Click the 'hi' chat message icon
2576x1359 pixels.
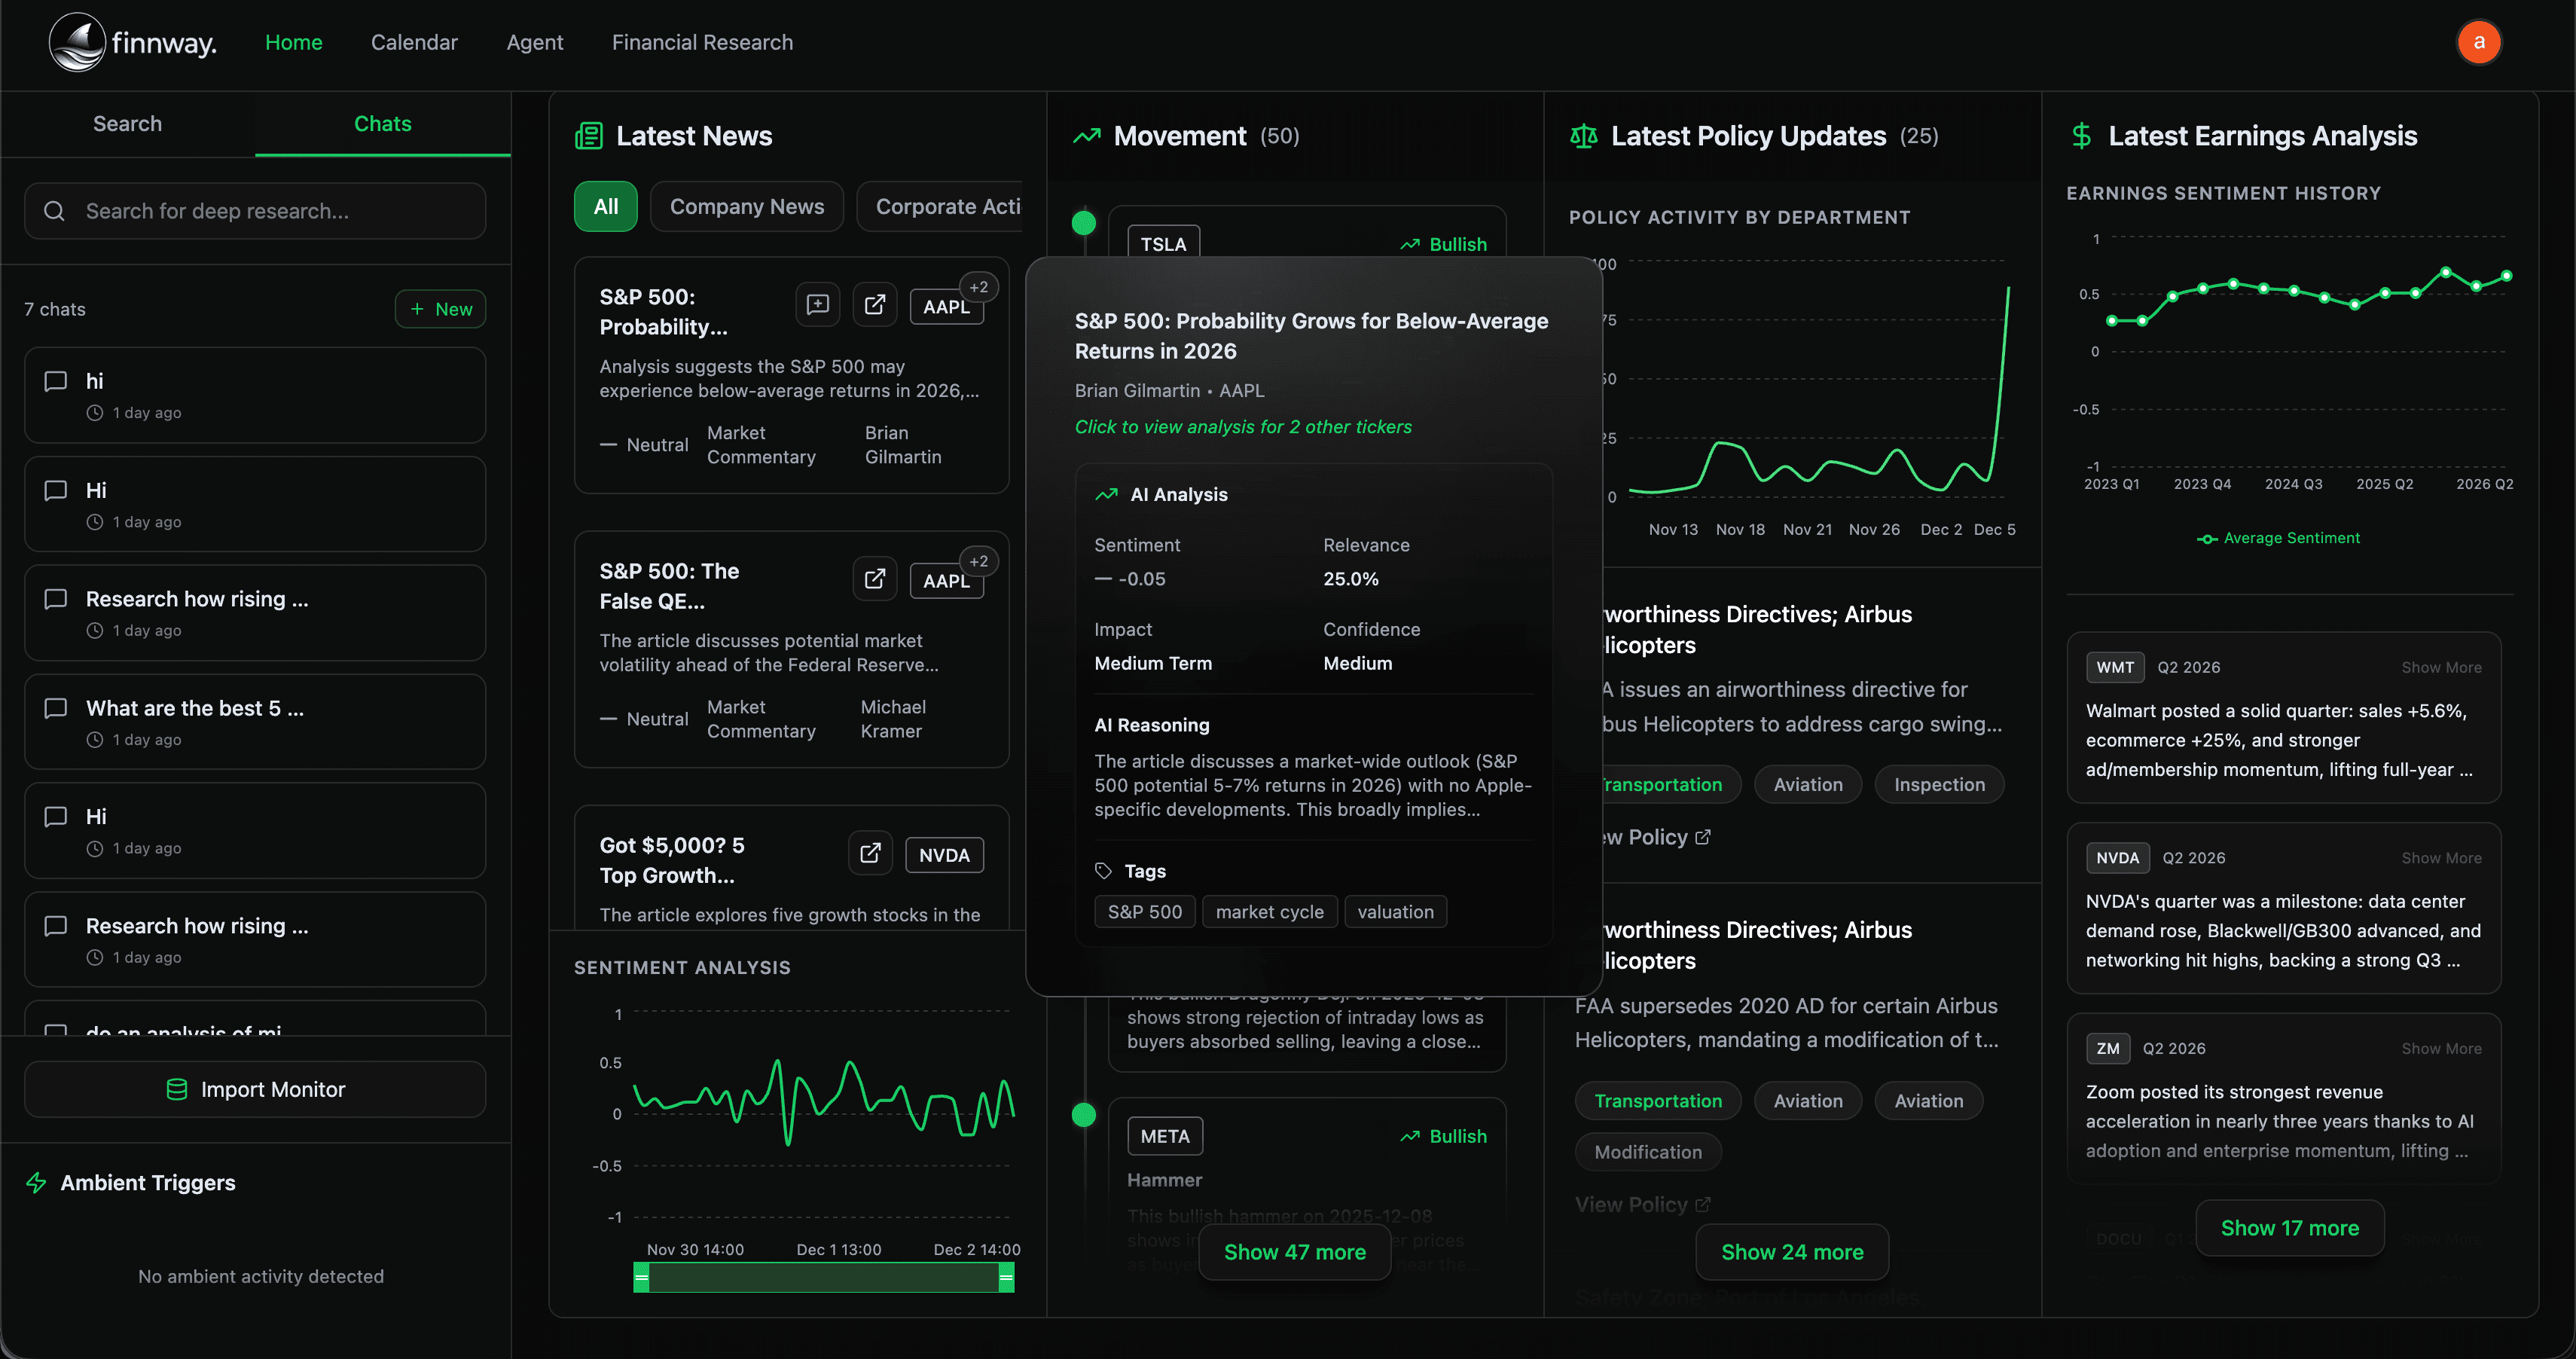click(56, 381)
